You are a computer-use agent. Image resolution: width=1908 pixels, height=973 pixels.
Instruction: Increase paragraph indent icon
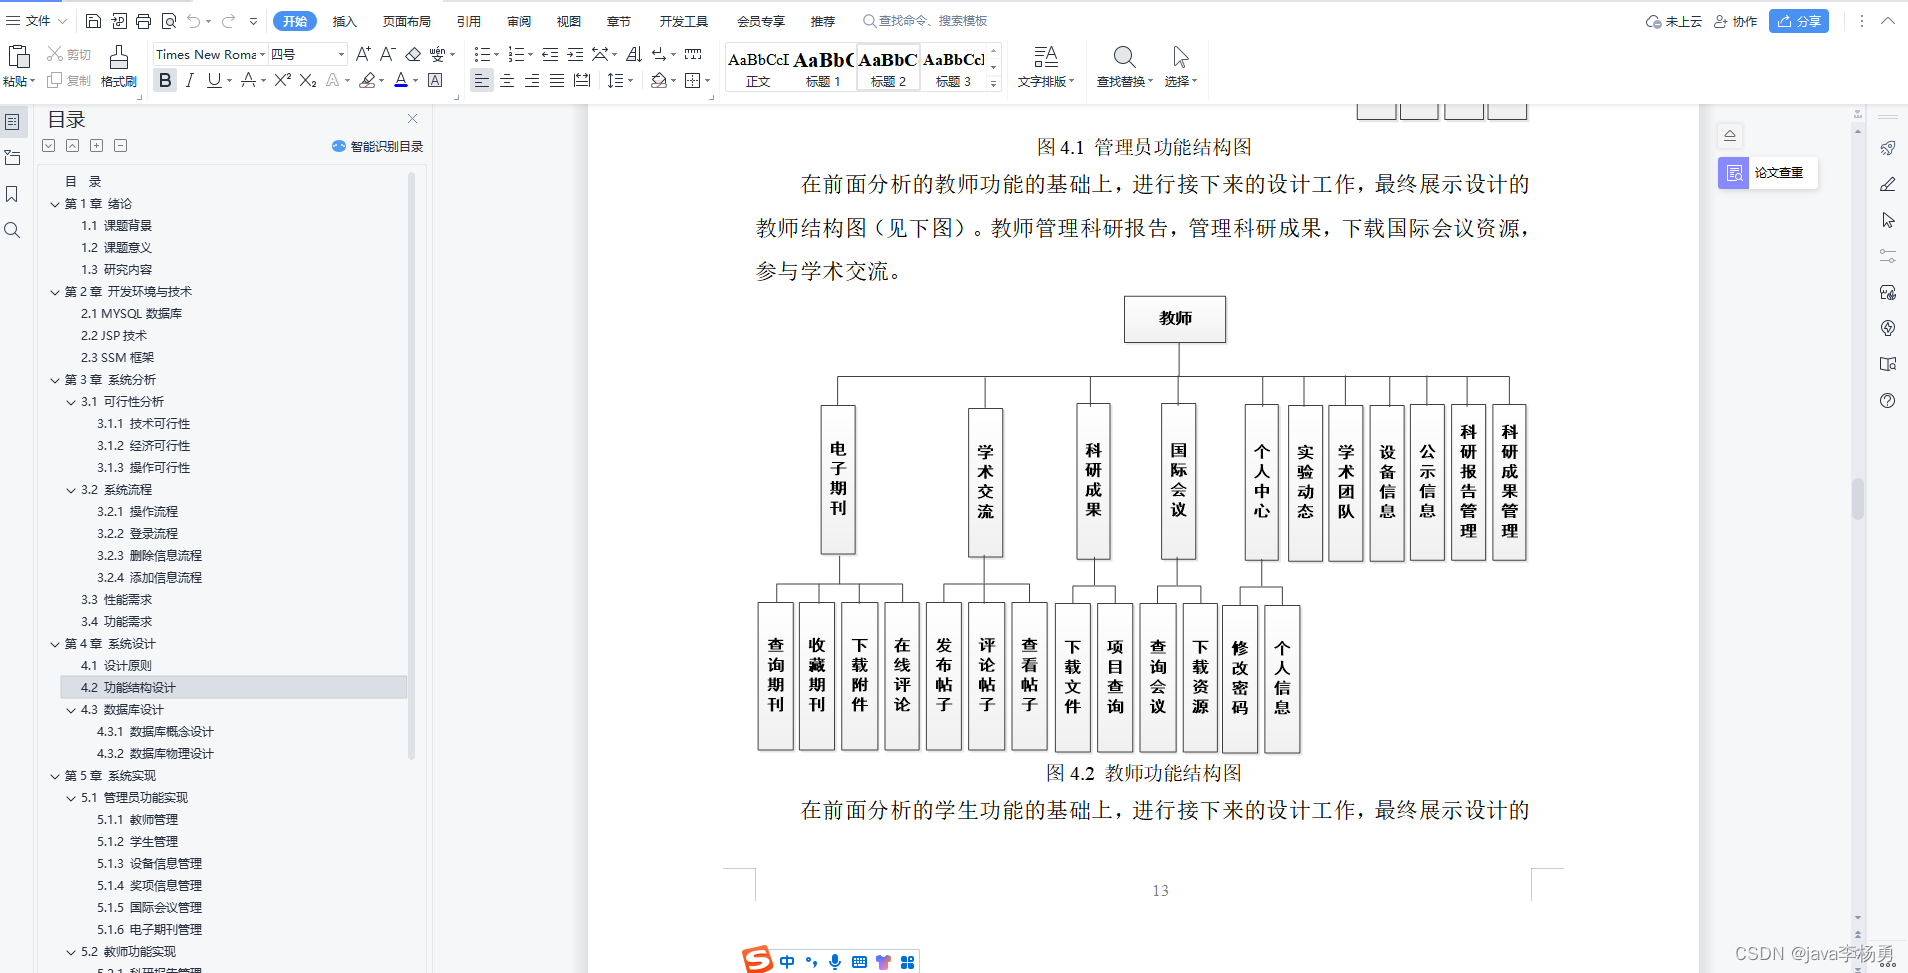tap(575, 54)
